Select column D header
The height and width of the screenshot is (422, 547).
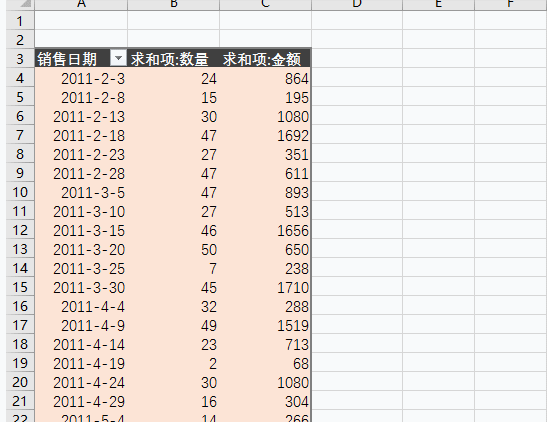coord(357,4)
